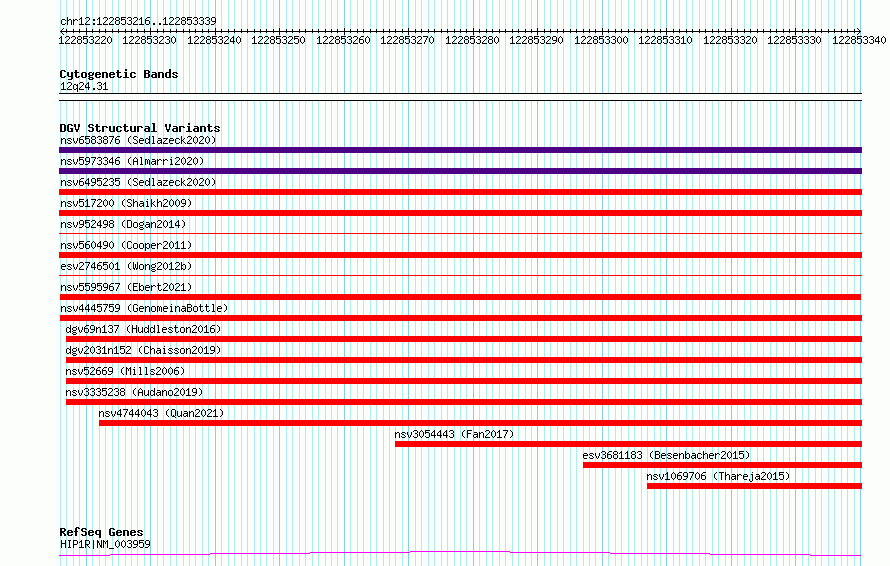This screenshot has height=566, width=890.
Task: Click the red bar under nsv5595967
Action: click(x=460, y=297)
